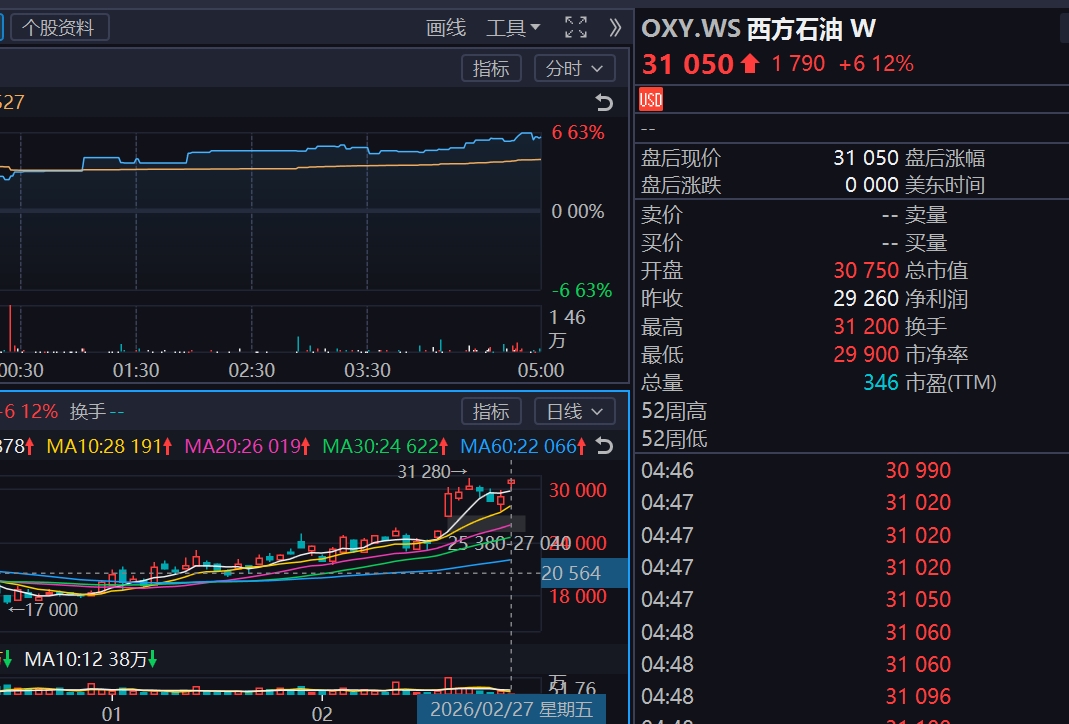Click the 03:30 time axis label

(367, 370)
